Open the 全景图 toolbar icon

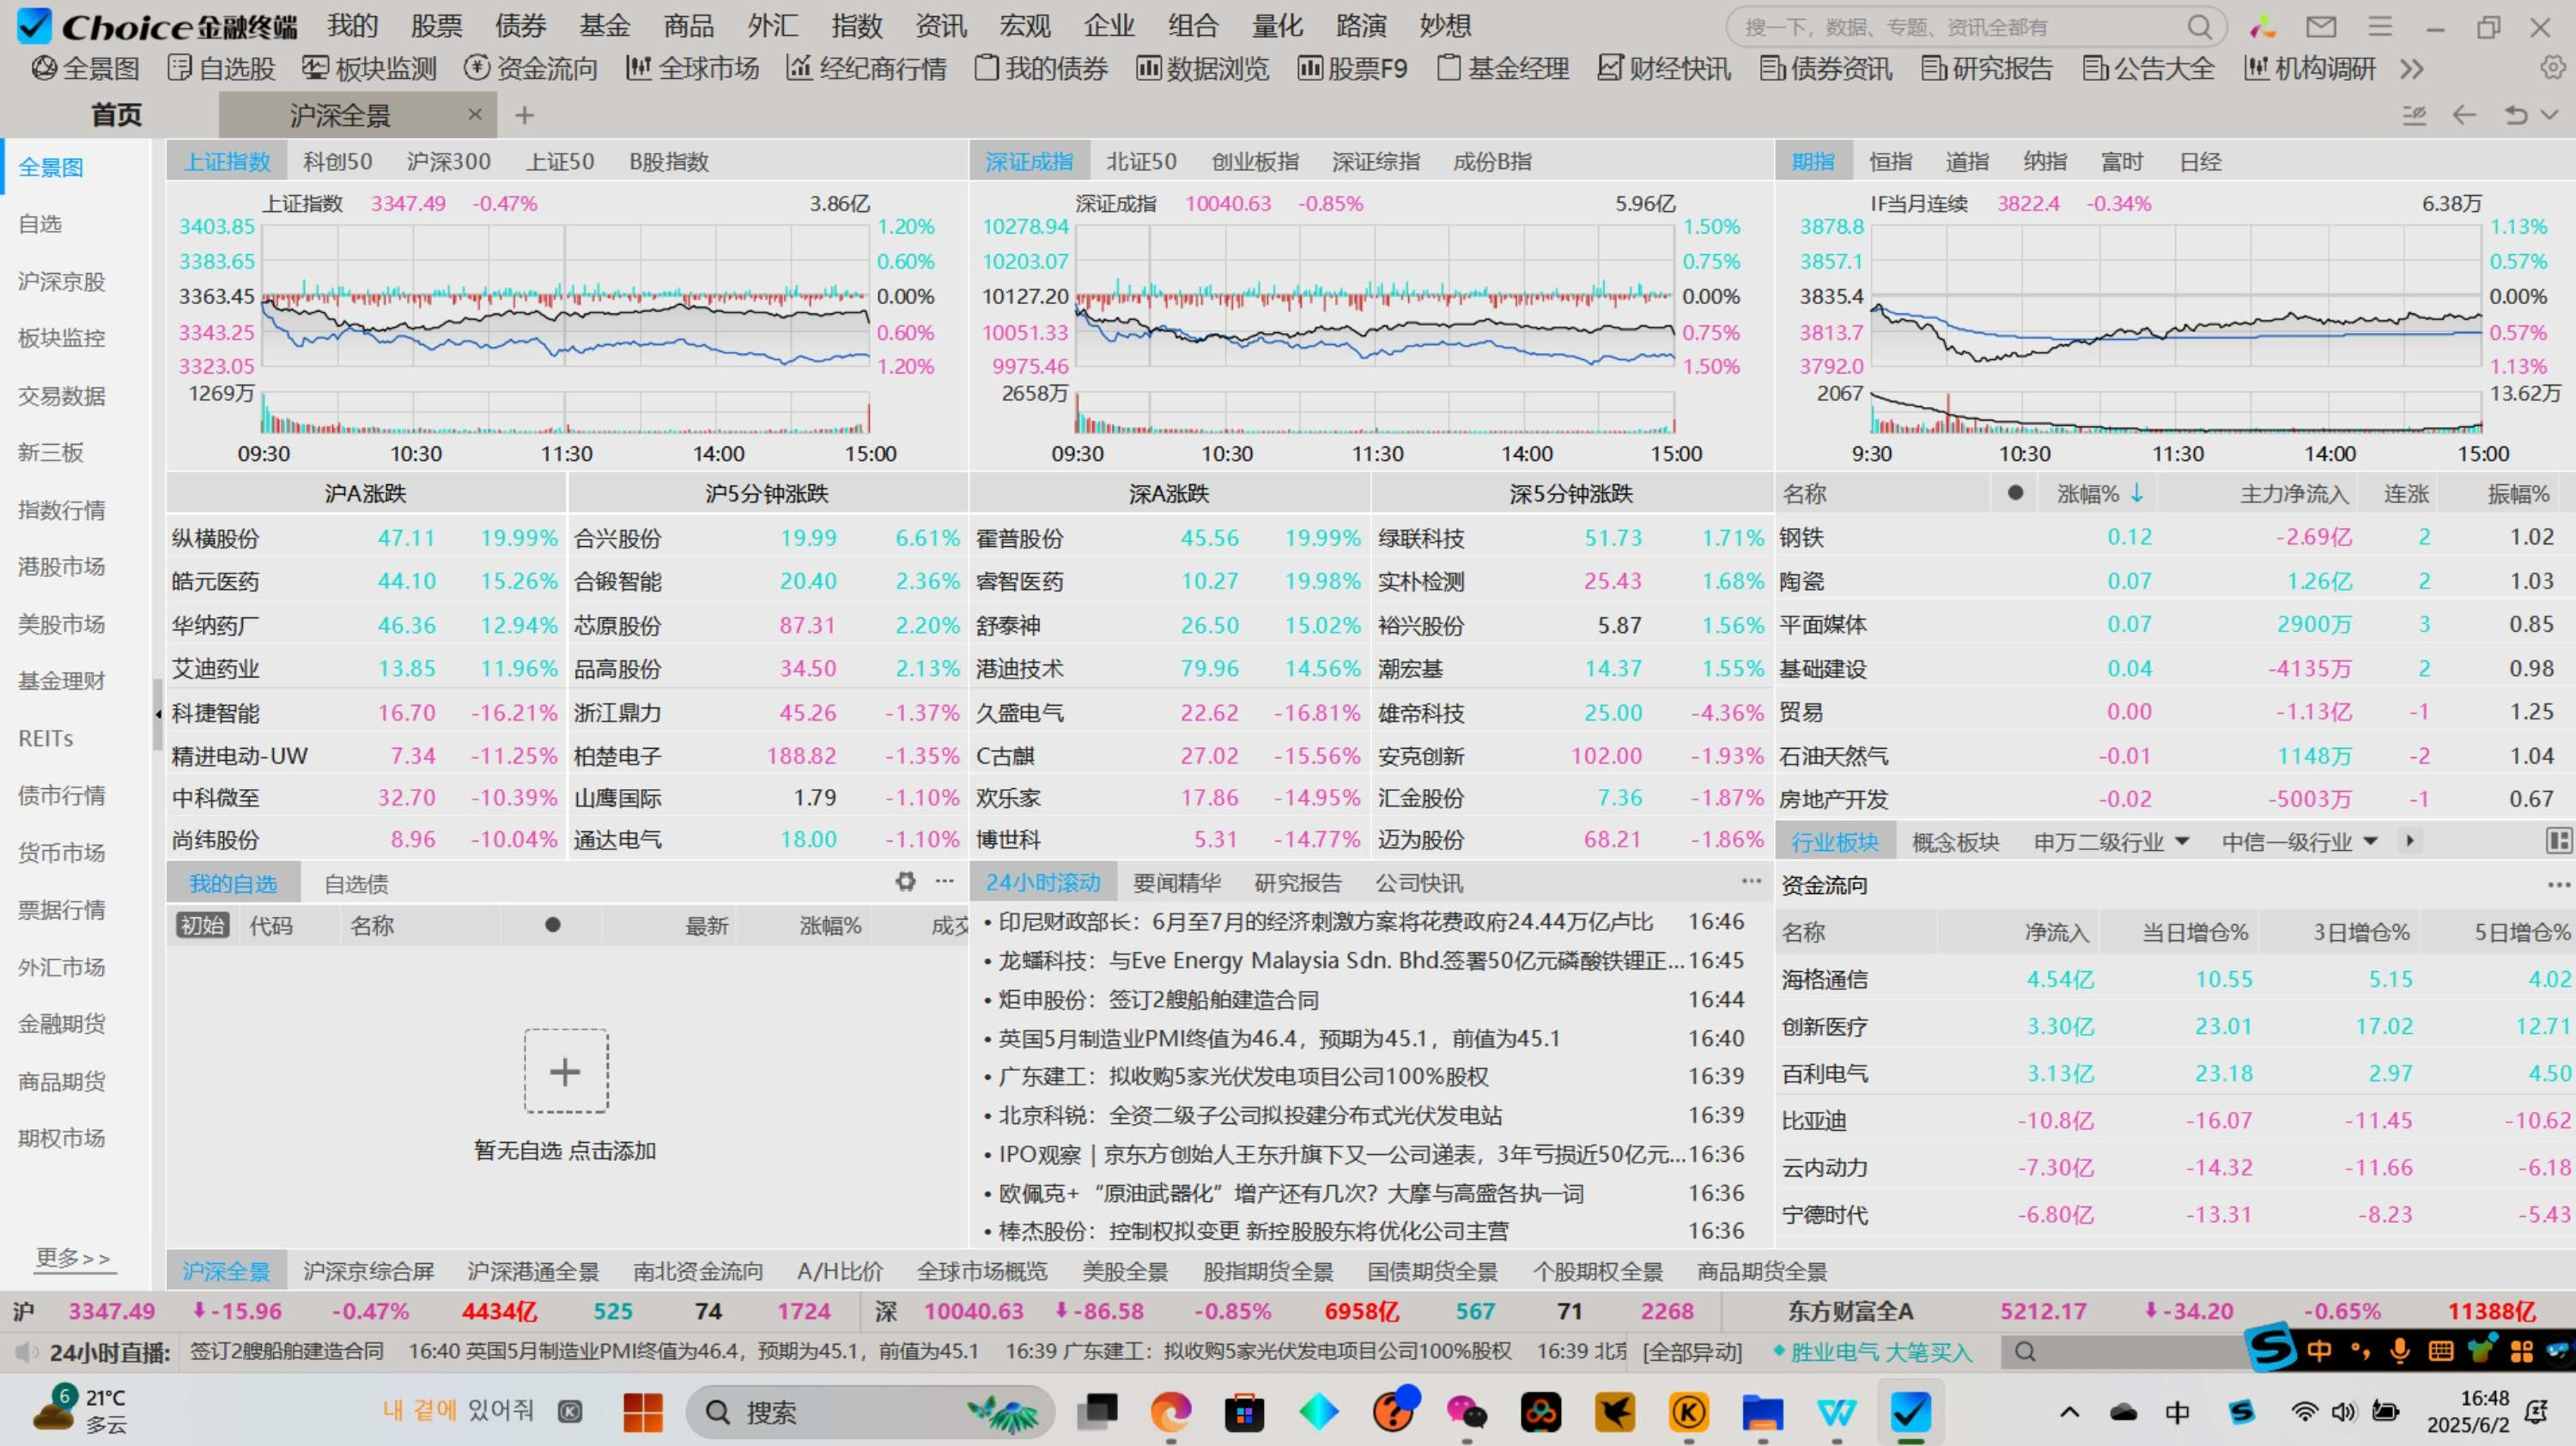[x=45, y=68]
